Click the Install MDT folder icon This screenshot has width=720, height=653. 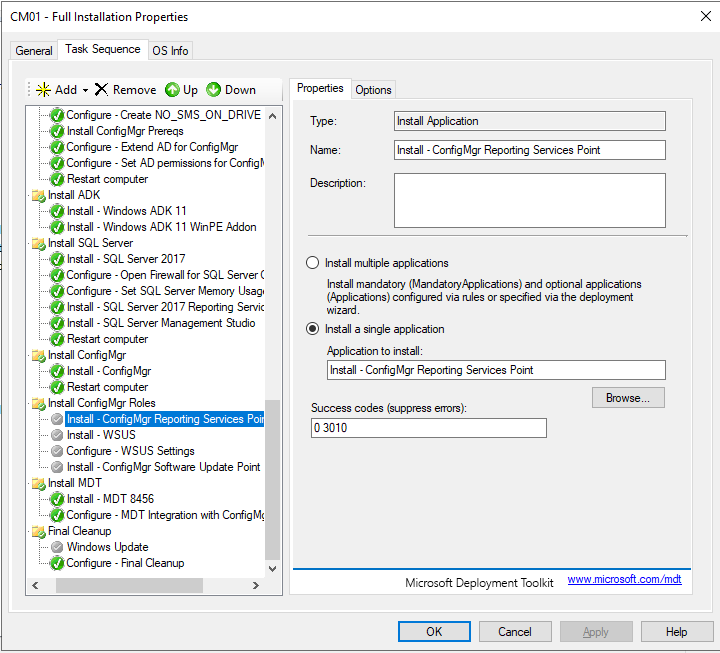click(39, 484)
